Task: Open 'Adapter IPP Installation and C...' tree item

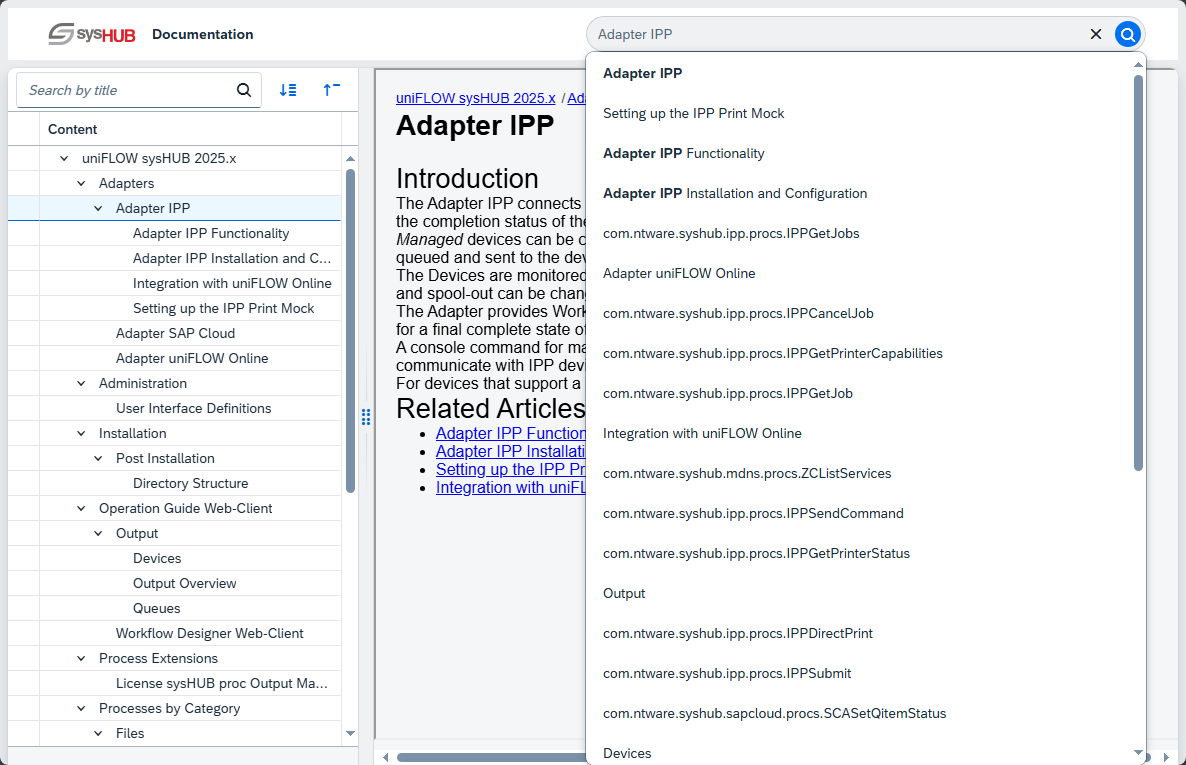Action: 231,258
